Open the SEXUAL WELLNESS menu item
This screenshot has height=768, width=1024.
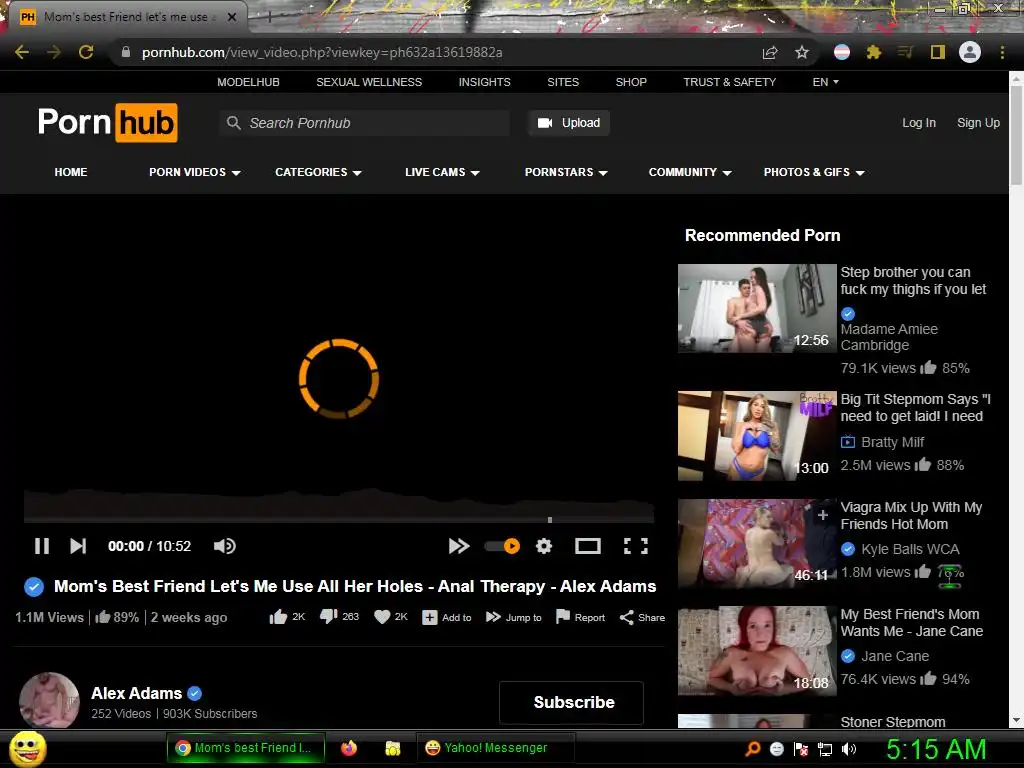tap(369, 82)
